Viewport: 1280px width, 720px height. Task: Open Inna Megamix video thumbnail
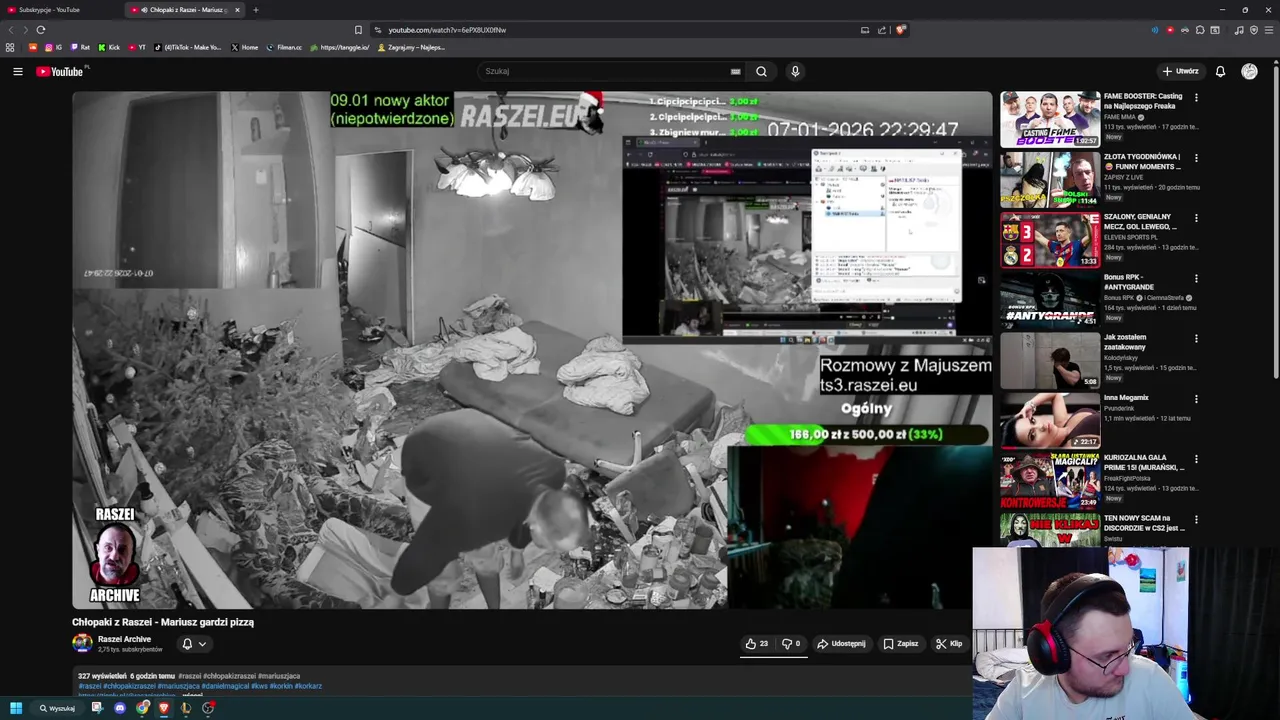[x=1050, y=421]
